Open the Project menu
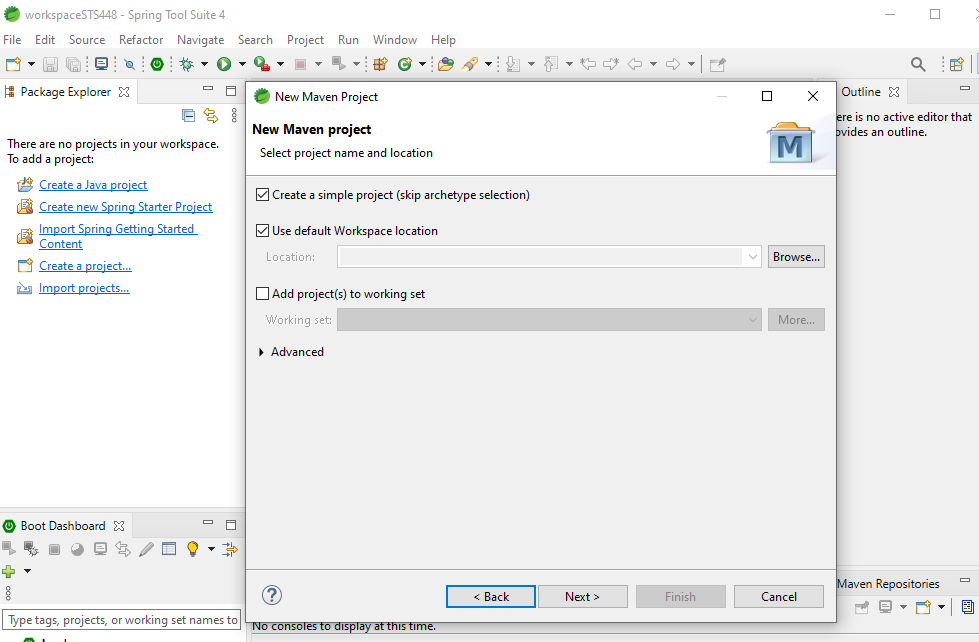This screenshot has height=642, width=979. point(305,40)
